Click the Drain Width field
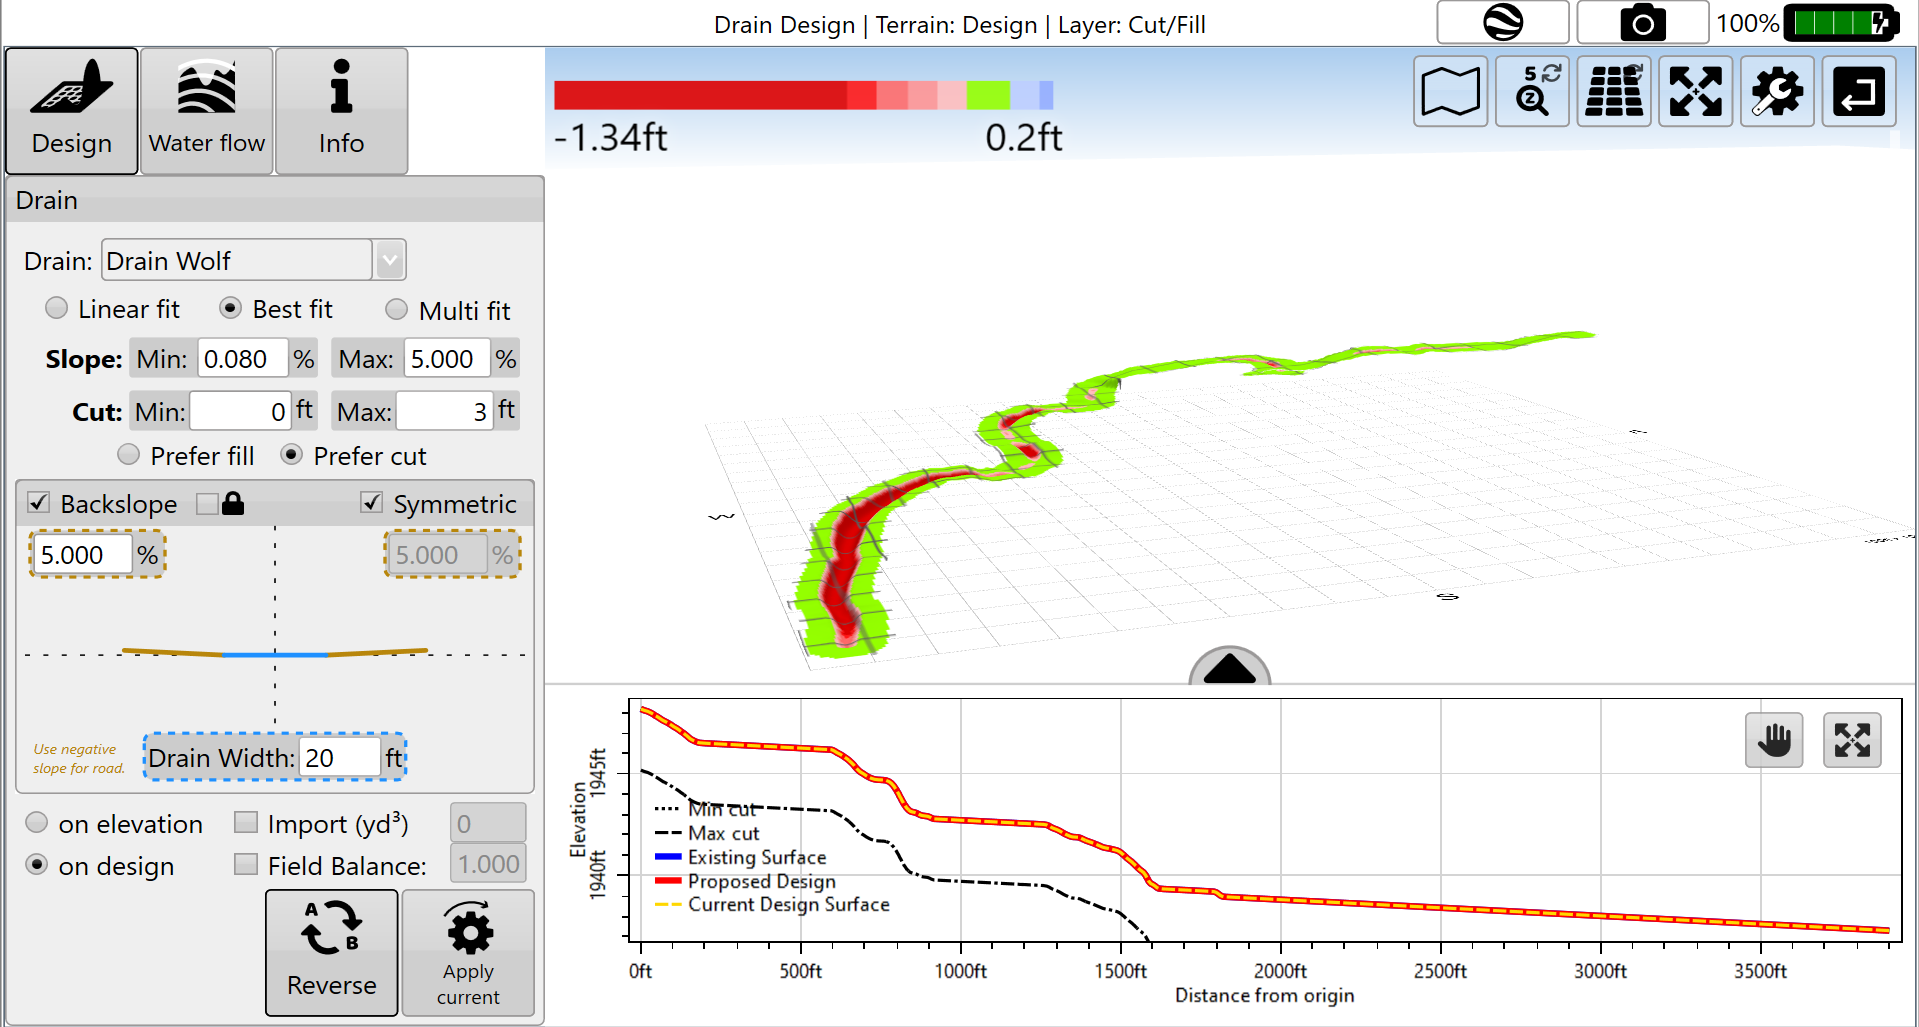The height and width of the screenshot is (1027, 1919). click(x=340, y=758)
